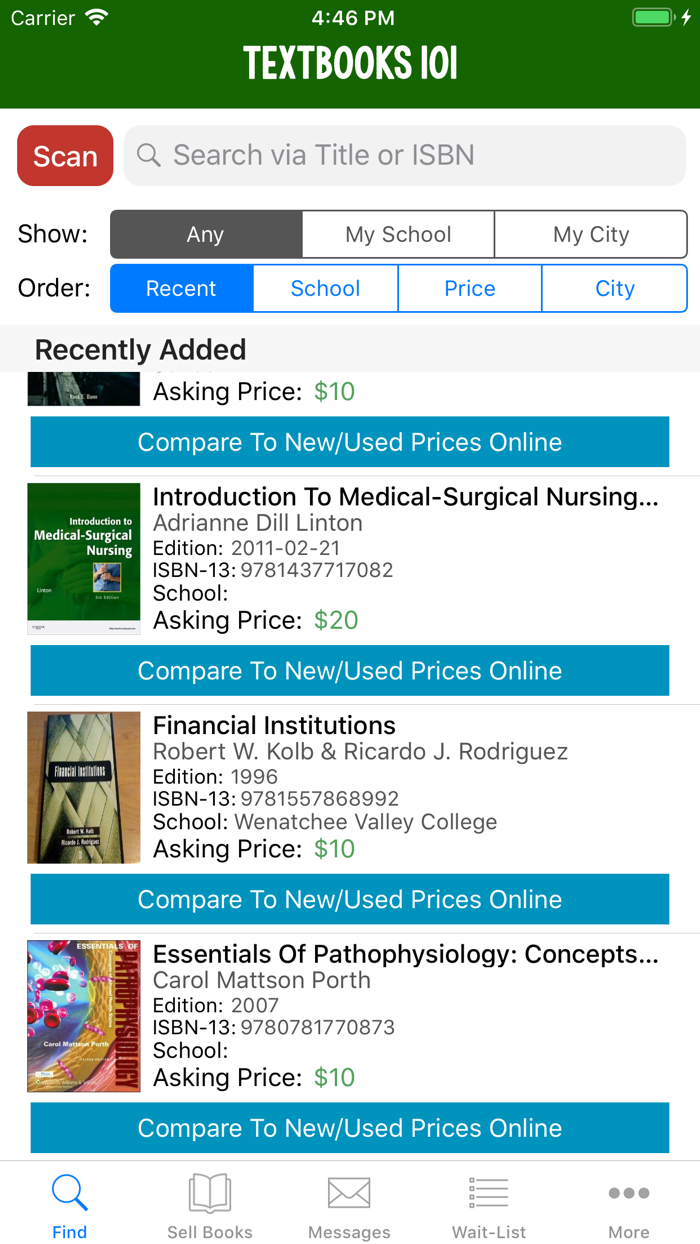
Task: Show books from My City
Action: pyautogui.click(x=591, y=234)
